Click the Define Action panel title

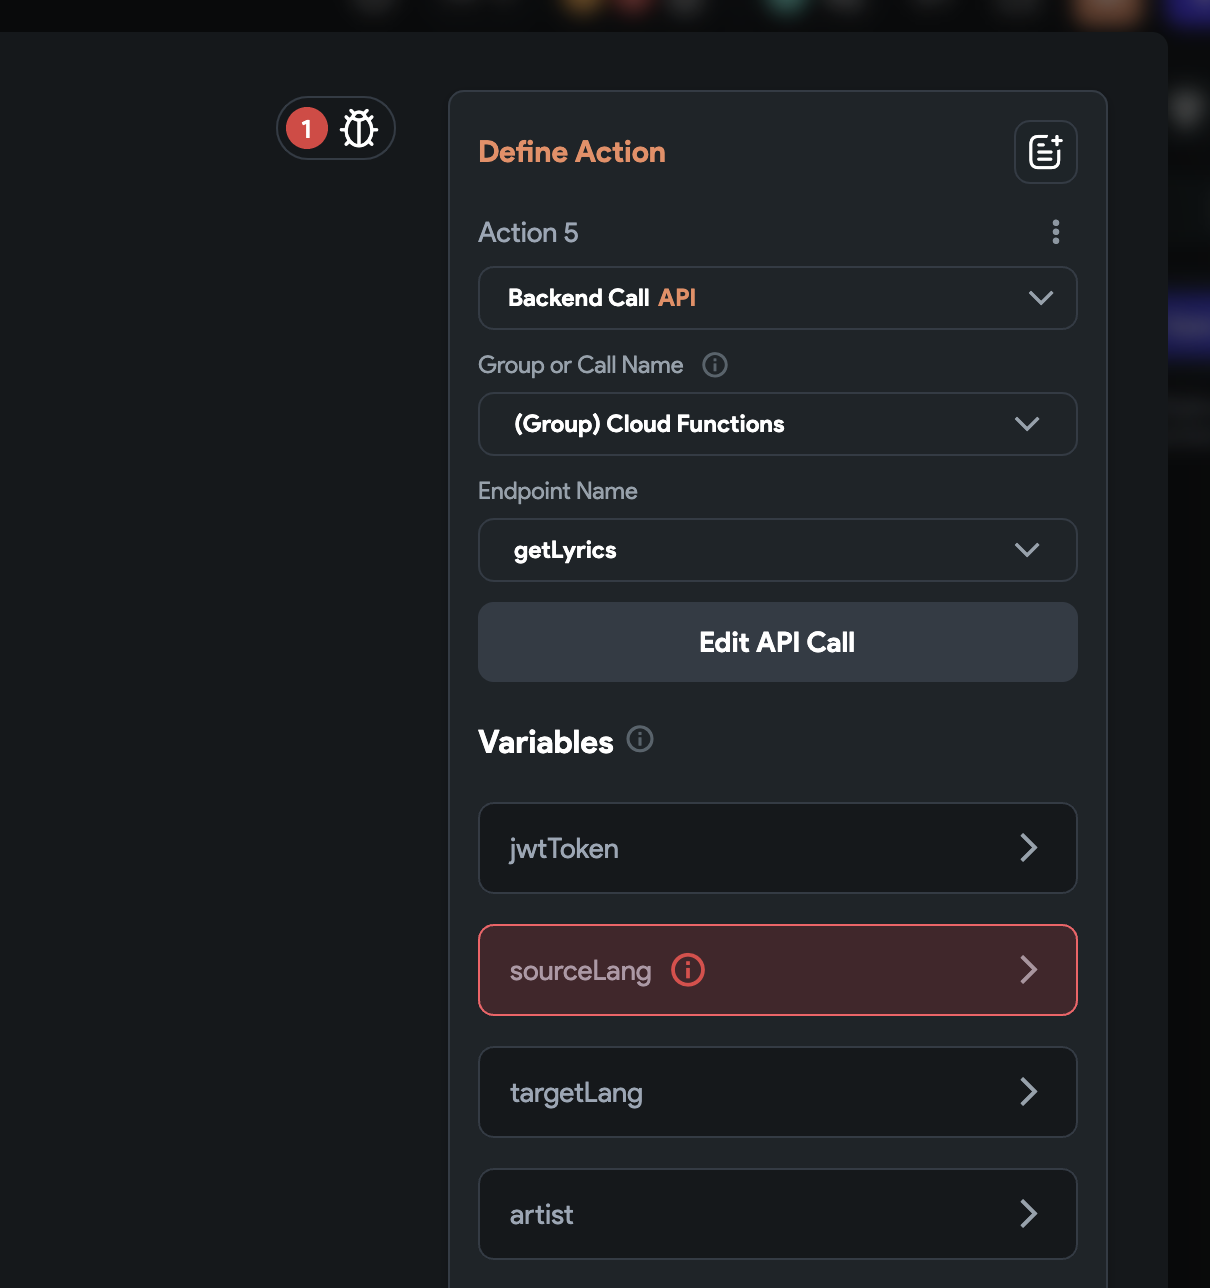coord(571,152)
